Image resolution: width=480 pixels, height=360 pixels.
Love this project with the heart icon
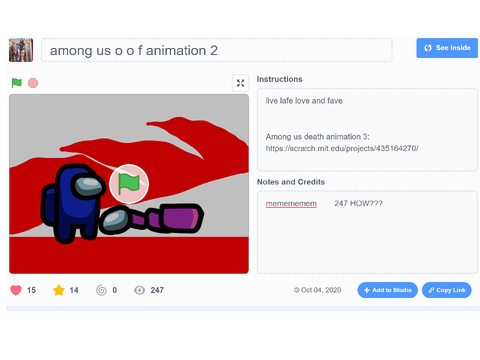(16, 290)
